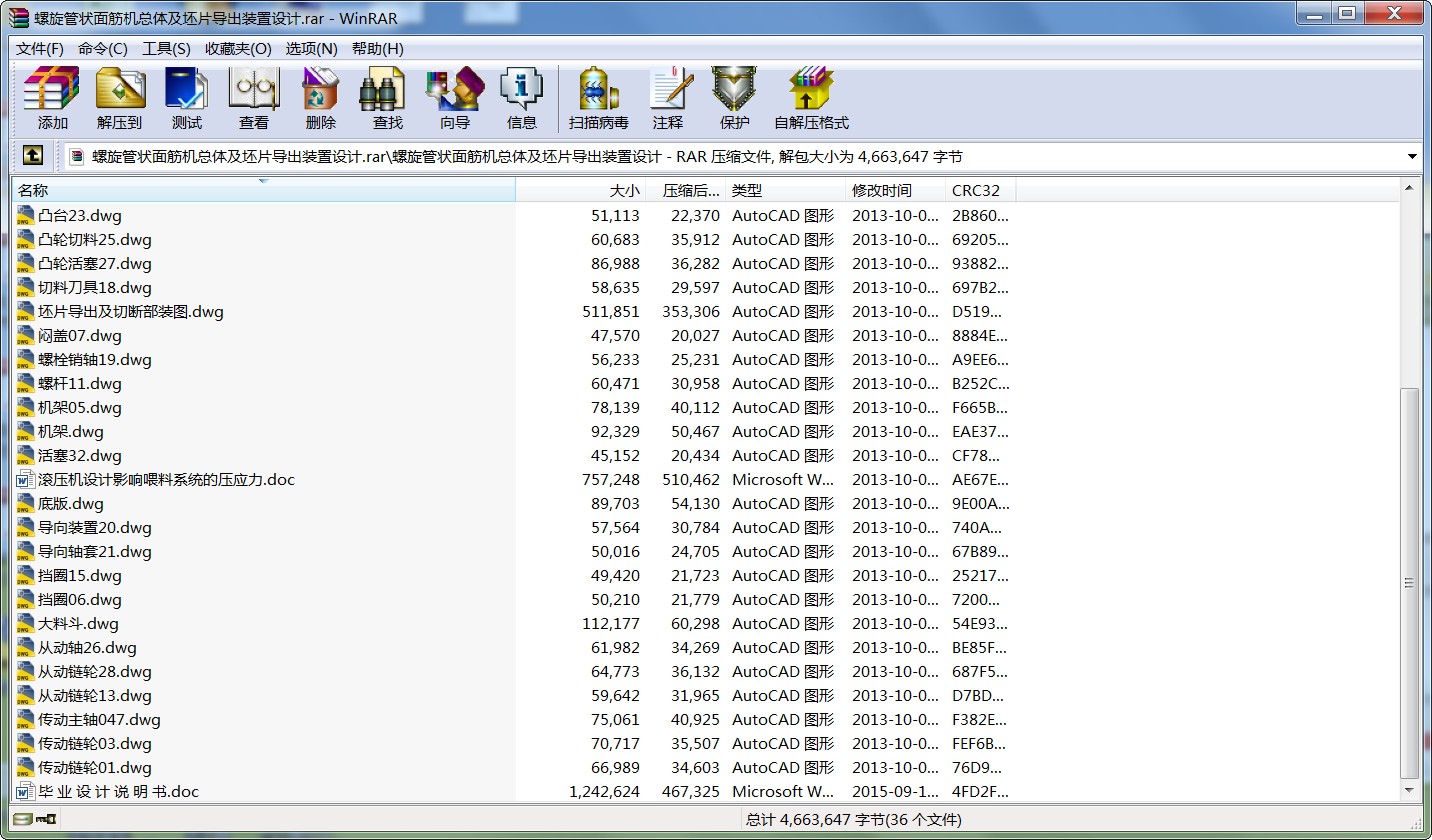The width and height of the screenshot is (1432, 840).
Task: Click the Word icon of 滚压机设计影响喂料系统的压应力.doc
Action: point(26,479)
